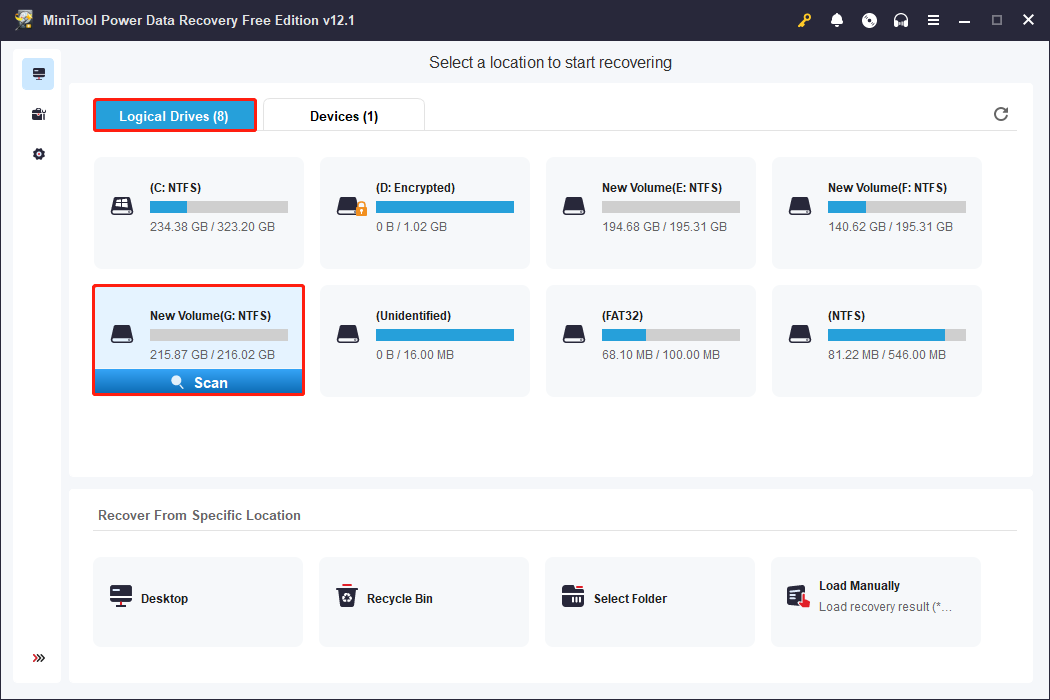Open the toolbox utilities icon in sidebar

[38, 114]
